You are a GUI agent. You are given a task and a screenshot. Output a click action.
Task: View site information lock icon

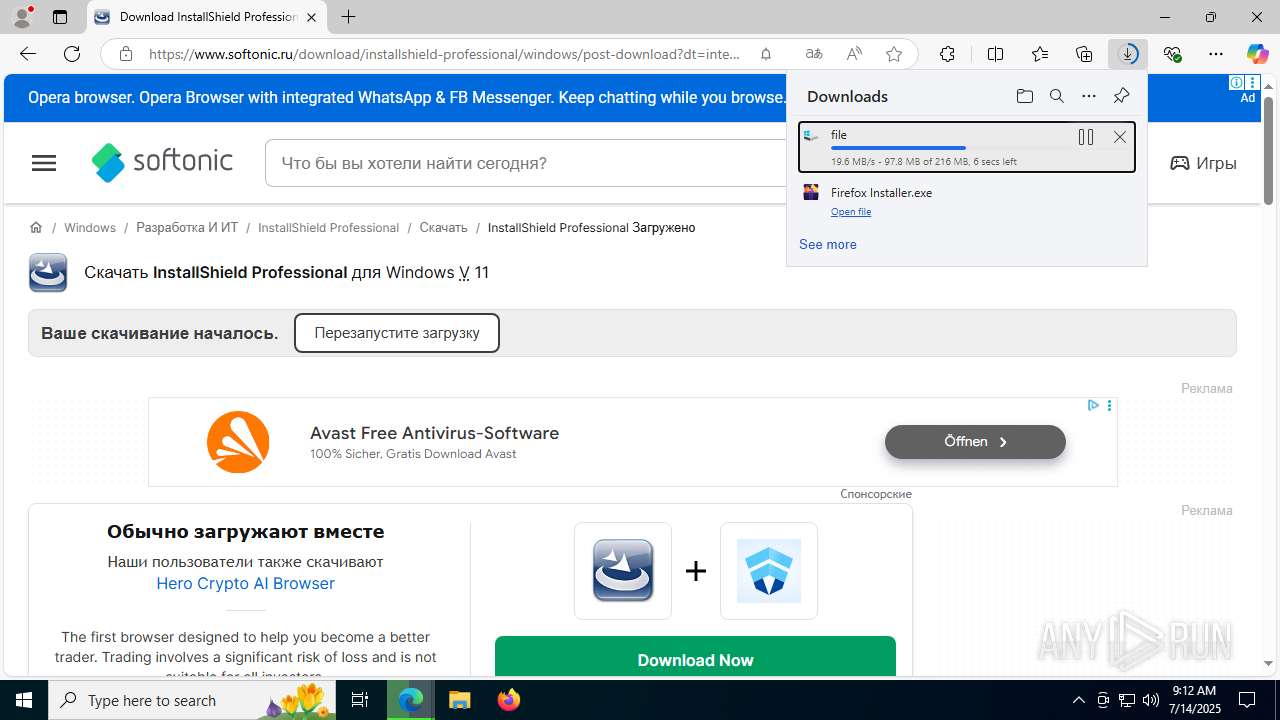(x=126, y=54)
